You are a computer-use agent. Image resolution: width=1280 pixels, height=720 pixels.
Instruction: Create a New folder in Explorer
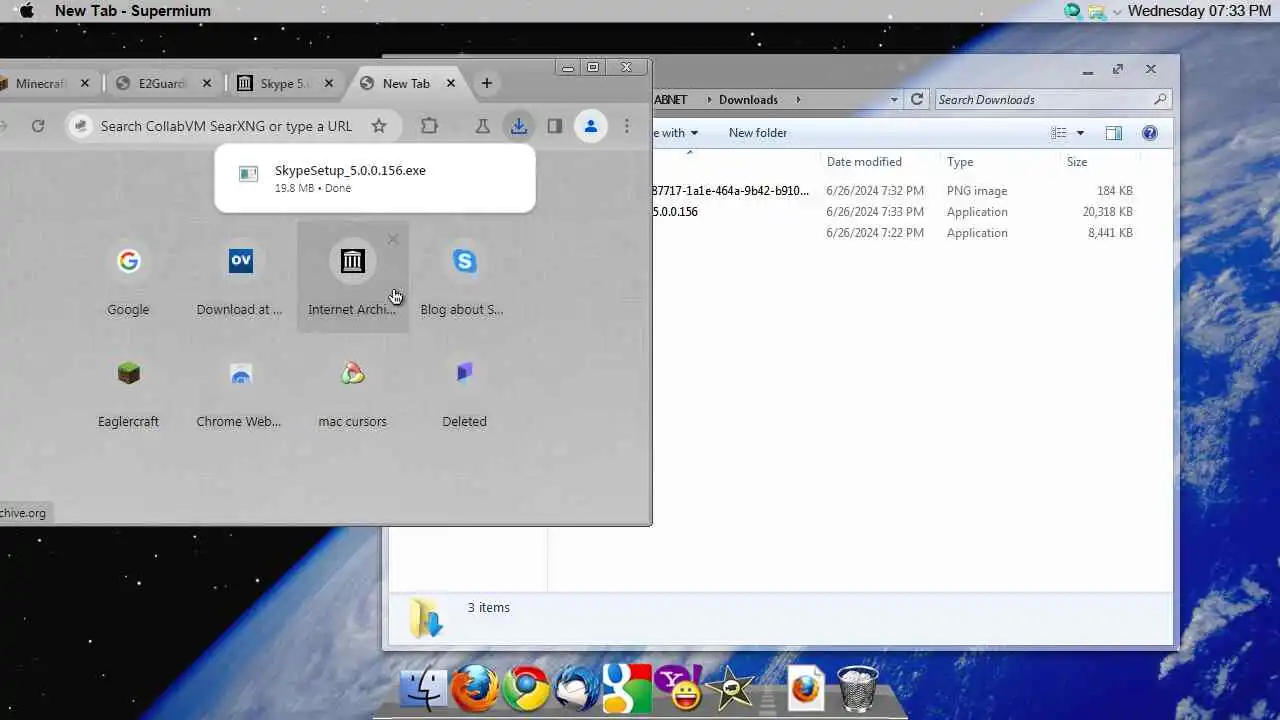pos(758,133)
